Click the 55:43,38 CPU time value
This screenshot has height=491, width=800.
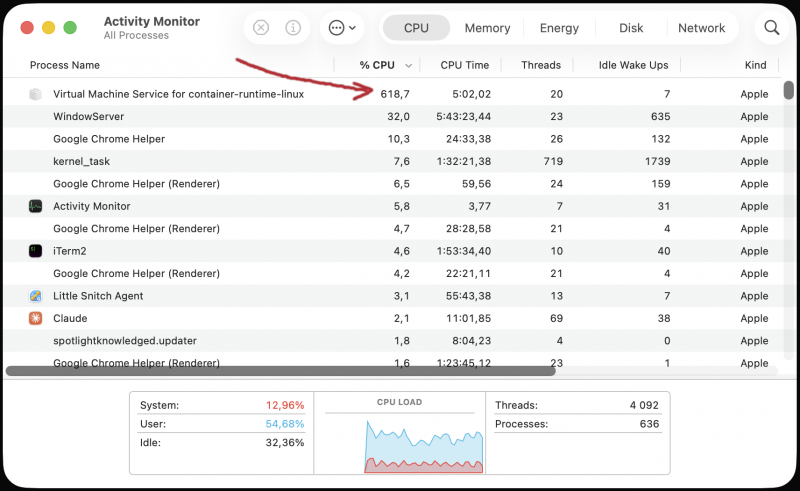pyautogui.click(x=468, y=296)
